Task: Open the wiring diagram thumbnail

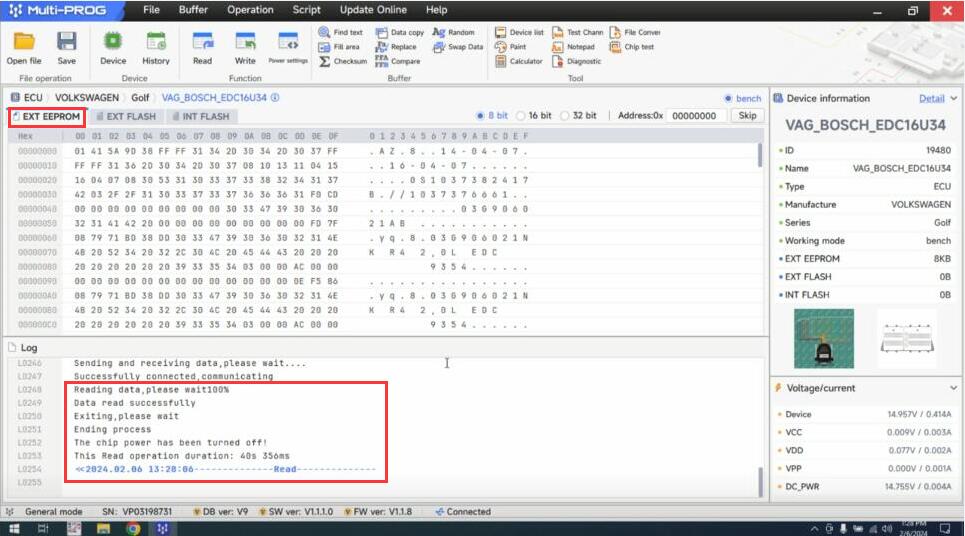Action: pyautogui.click(x=907, y=338)
